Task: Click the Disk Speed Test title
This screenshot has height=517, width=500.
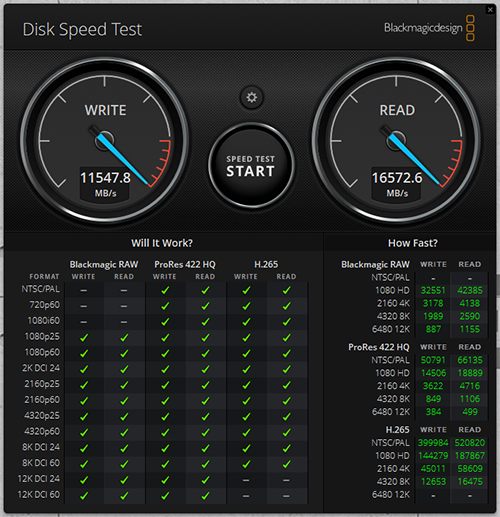Action: (82, 30)
